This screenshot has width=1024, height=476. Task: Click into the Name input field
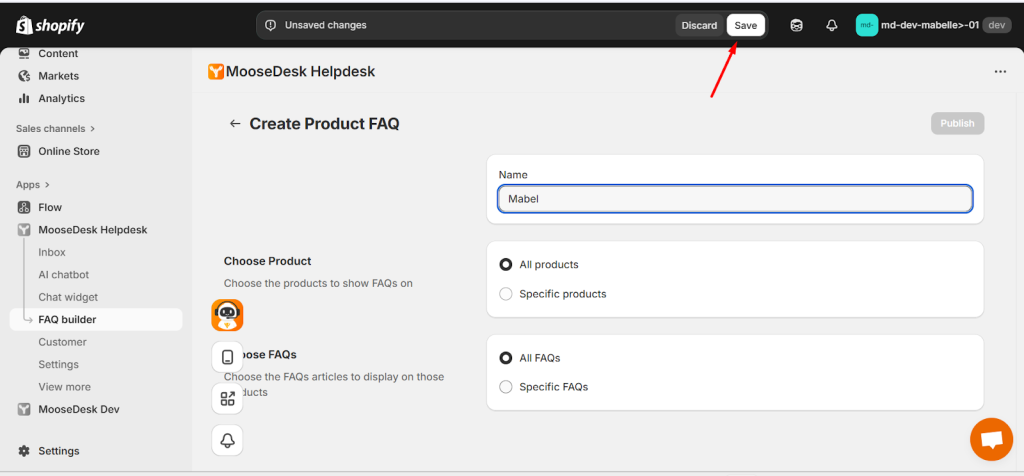point(734,199)
